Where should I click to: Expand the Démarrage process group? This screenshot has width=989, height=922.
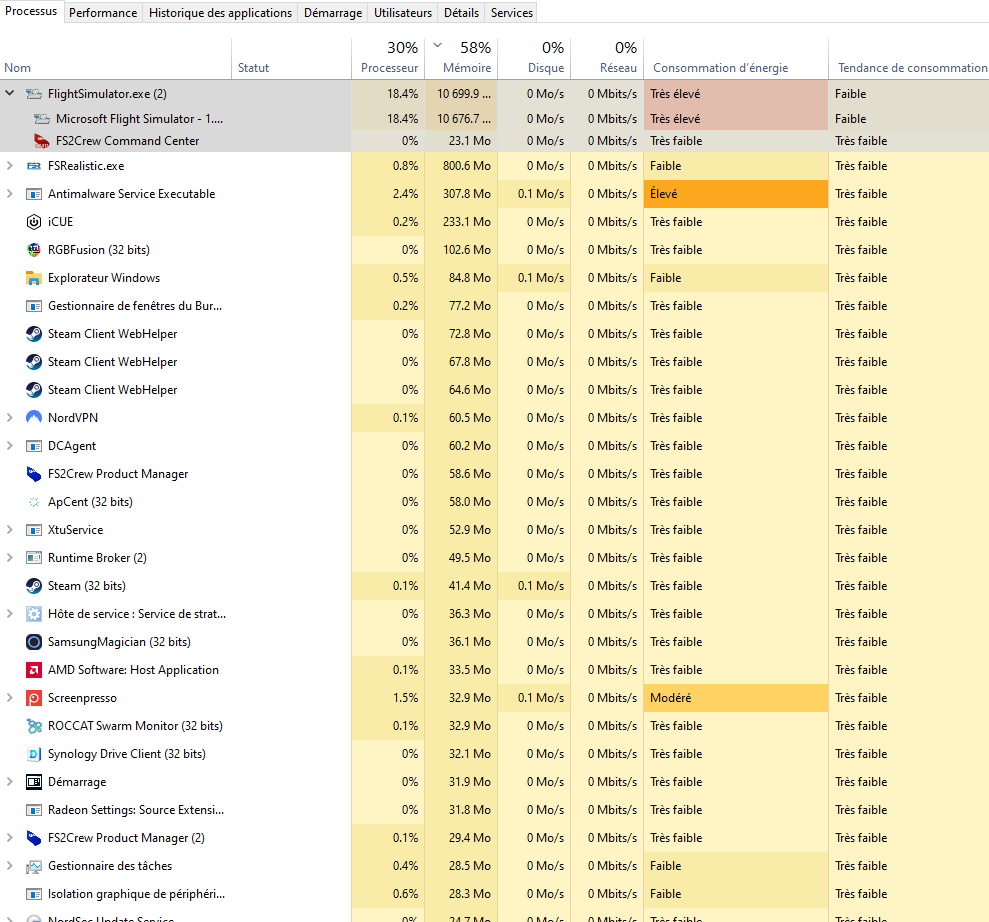(x=9, y=781)
